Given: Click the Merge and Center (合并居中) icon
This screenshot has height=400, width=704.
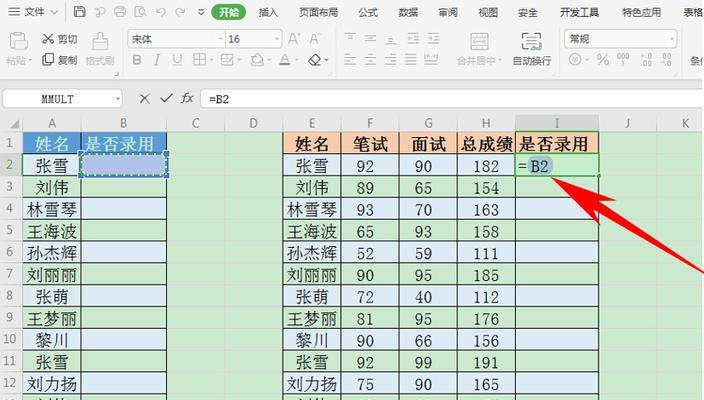Looking at the screenshot, I should (x=479, y=41).
